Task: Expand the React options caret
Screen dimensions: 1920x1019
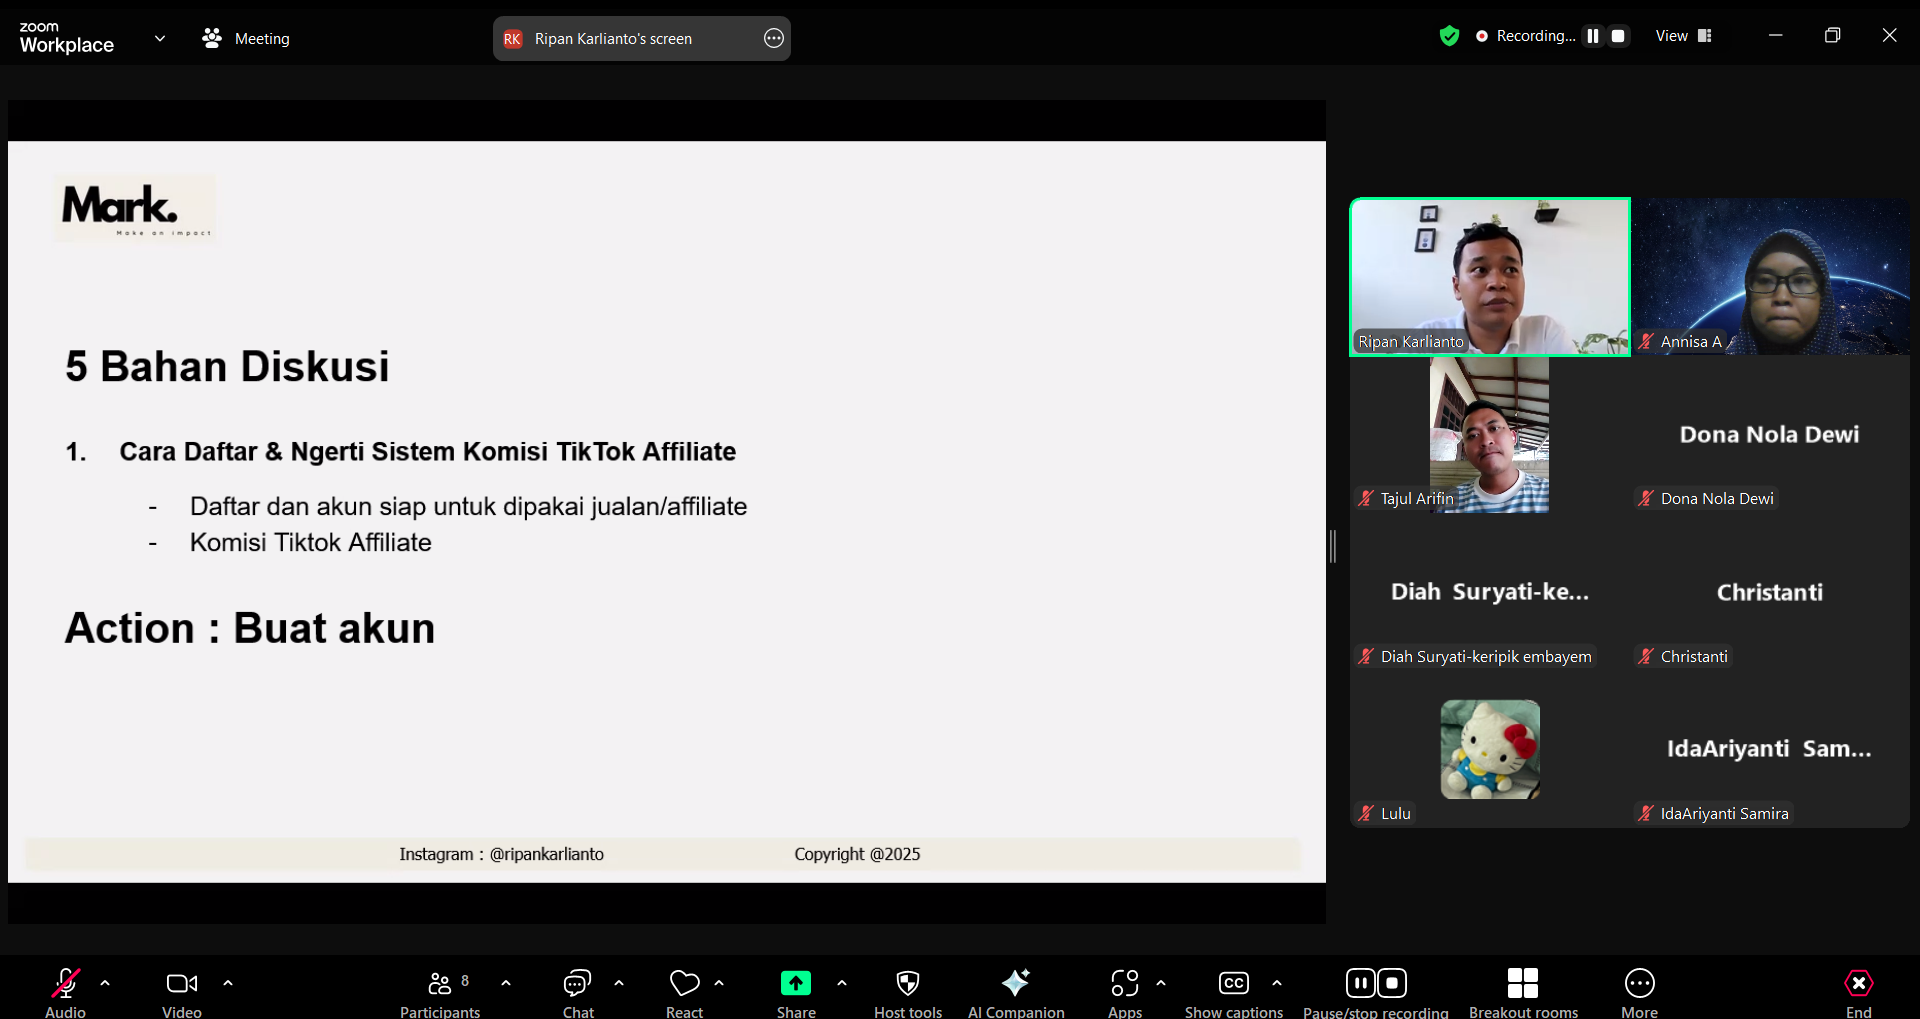Action: (719, 984)
